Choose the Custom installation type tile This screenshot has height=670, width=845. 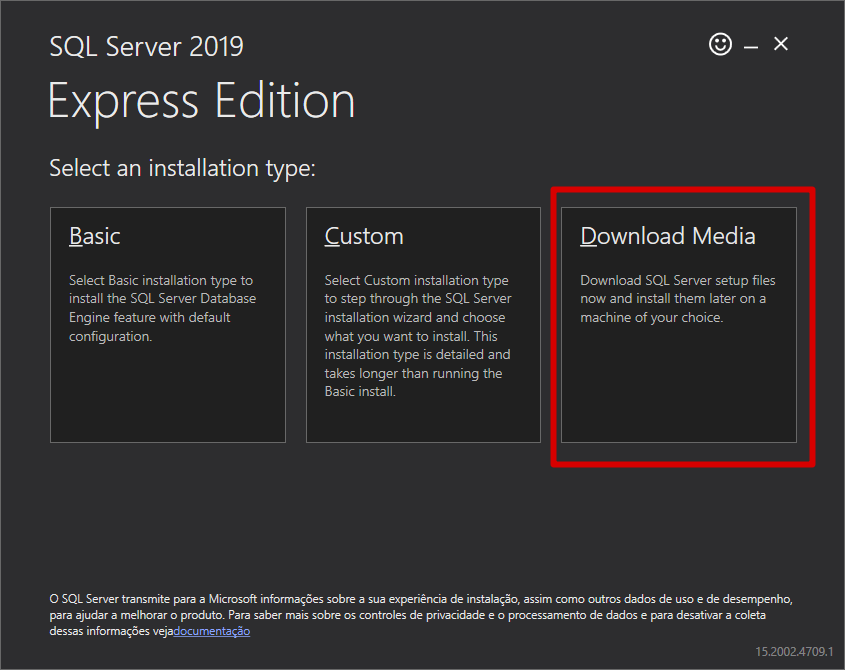pos(423,324)
